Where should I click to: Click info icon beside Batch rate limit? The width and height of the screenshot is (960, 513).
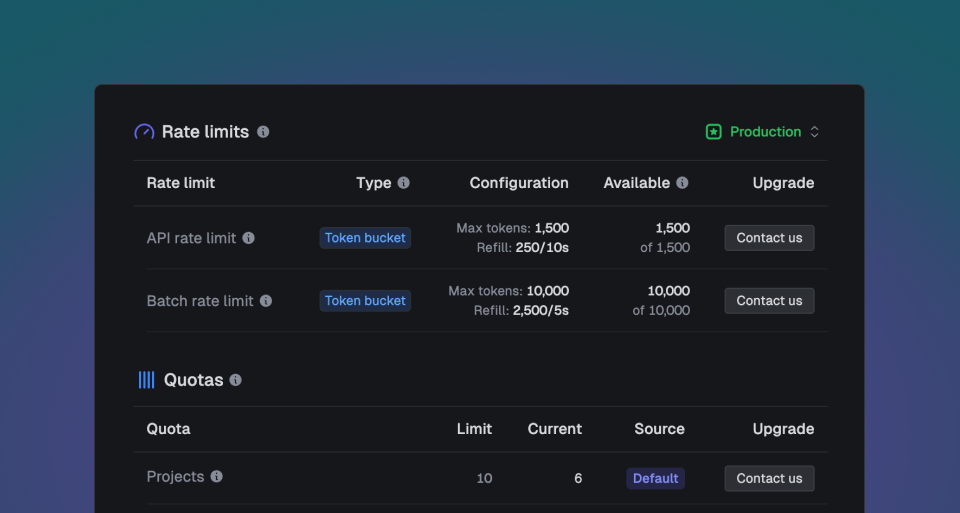coord(266,301)
